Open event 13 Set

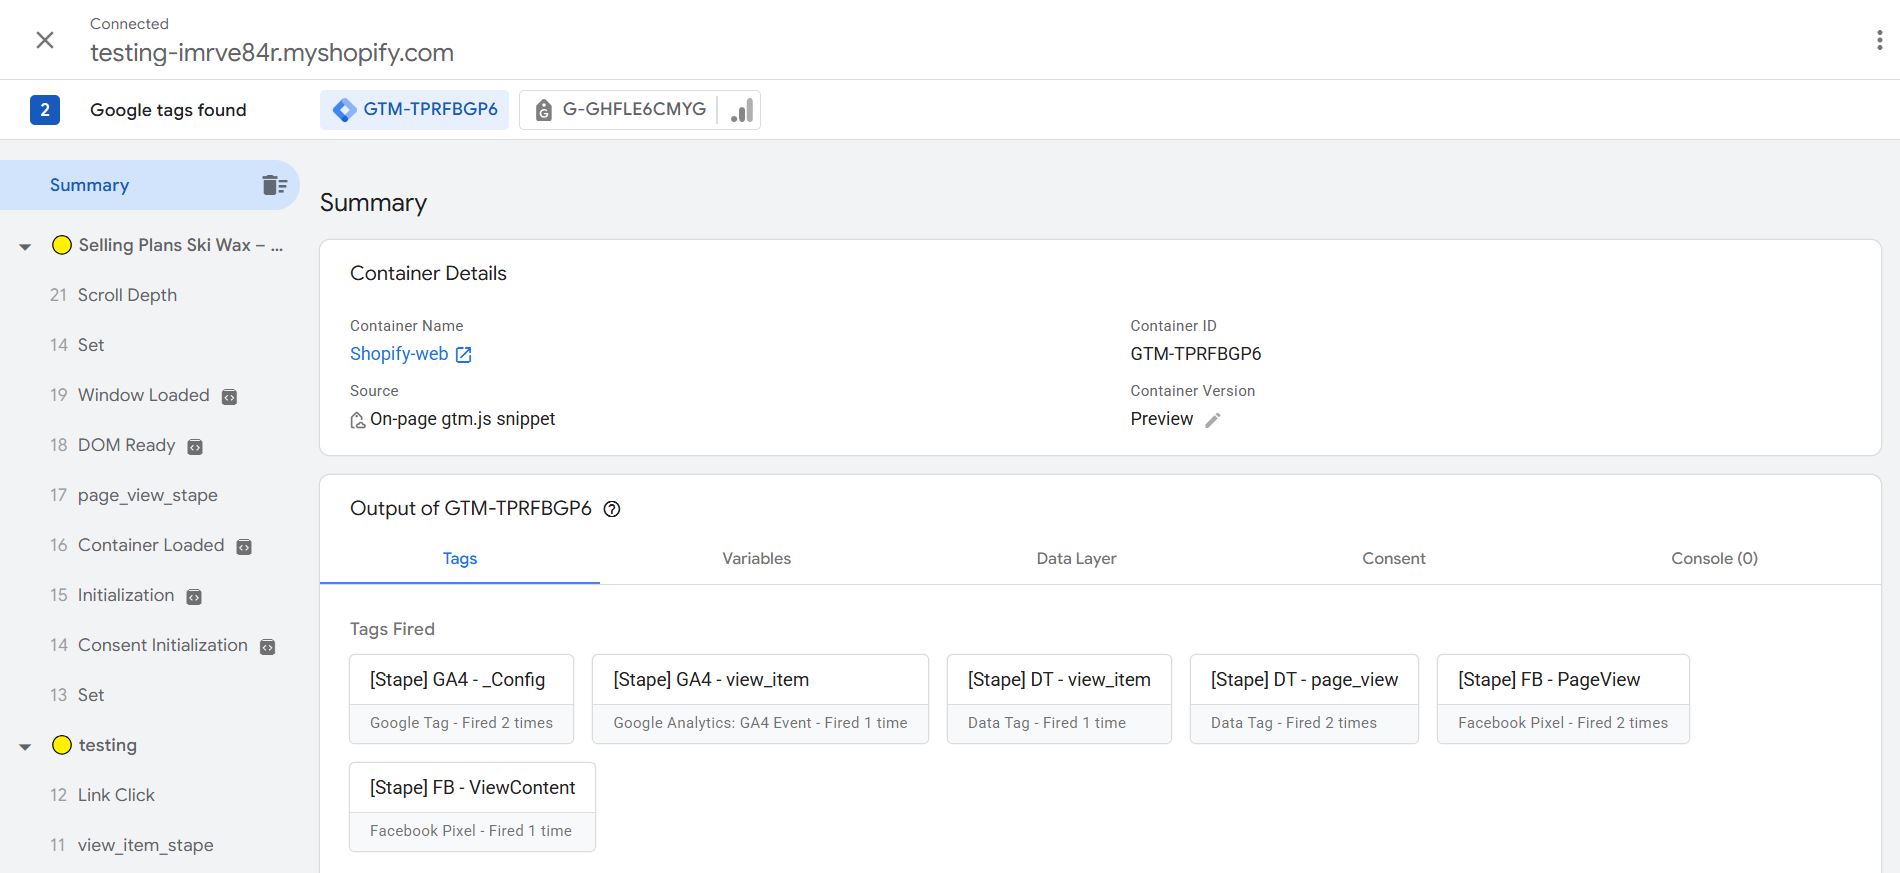(78, 695)
